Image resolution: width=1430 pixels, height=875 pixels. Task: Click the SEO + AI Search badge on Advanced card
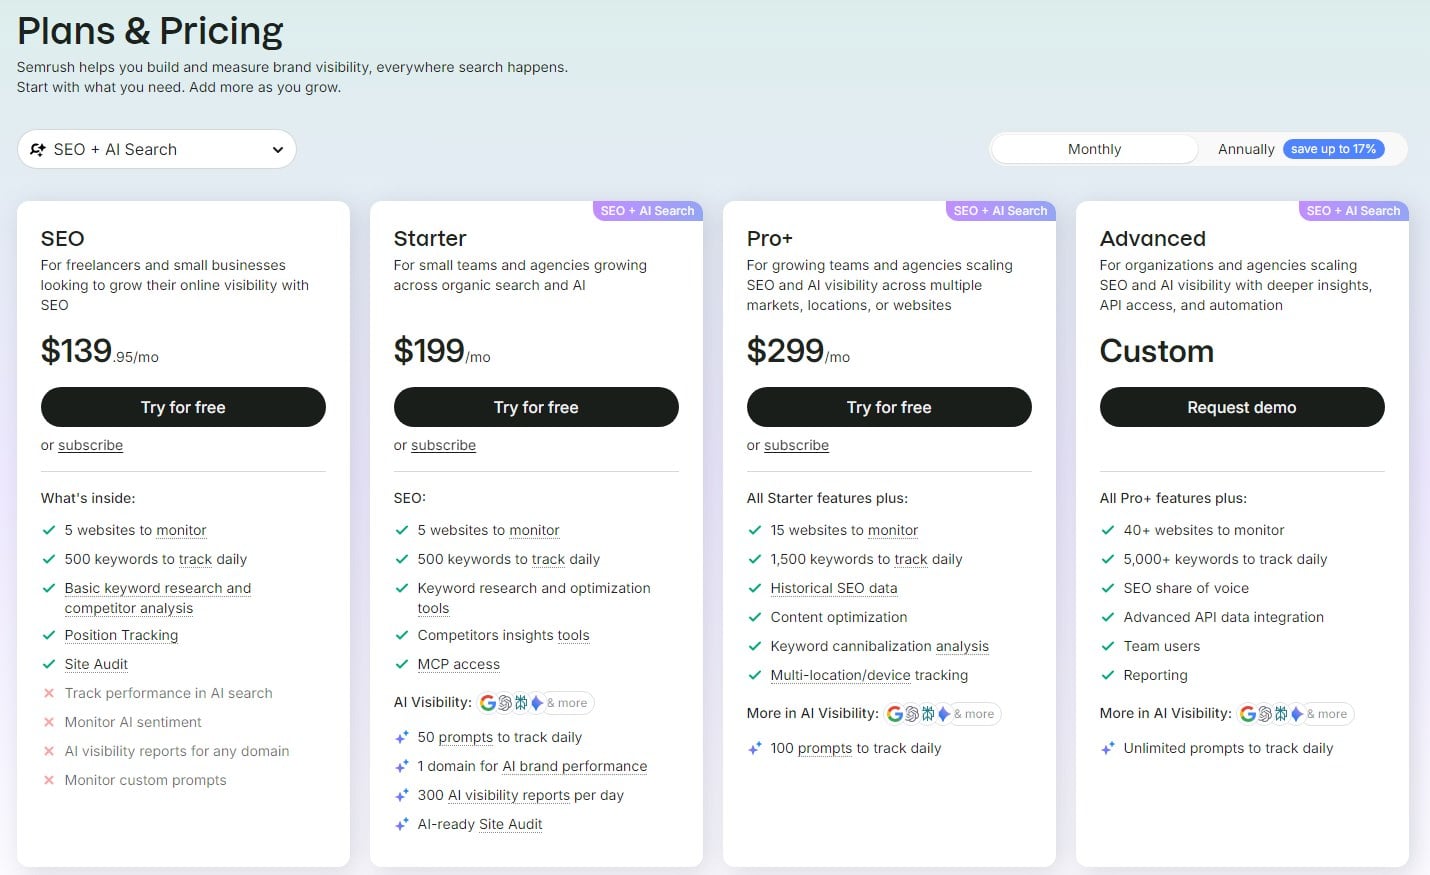point(1353,211)
